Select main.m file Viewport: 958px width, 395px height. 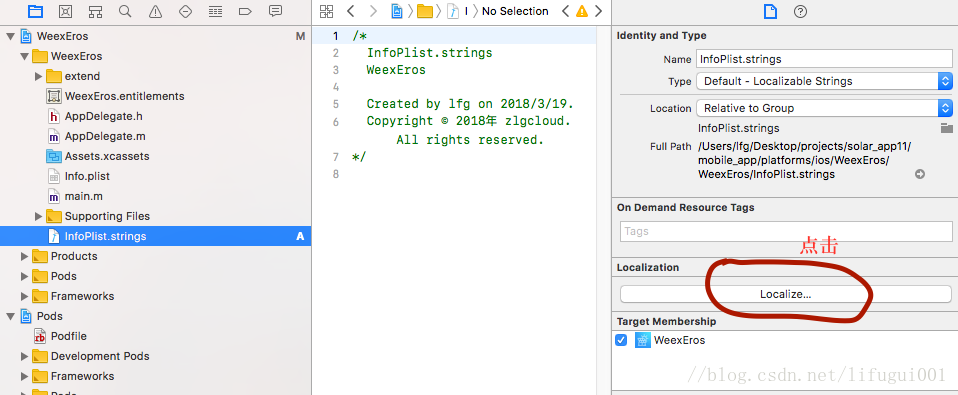click(155, 196)
